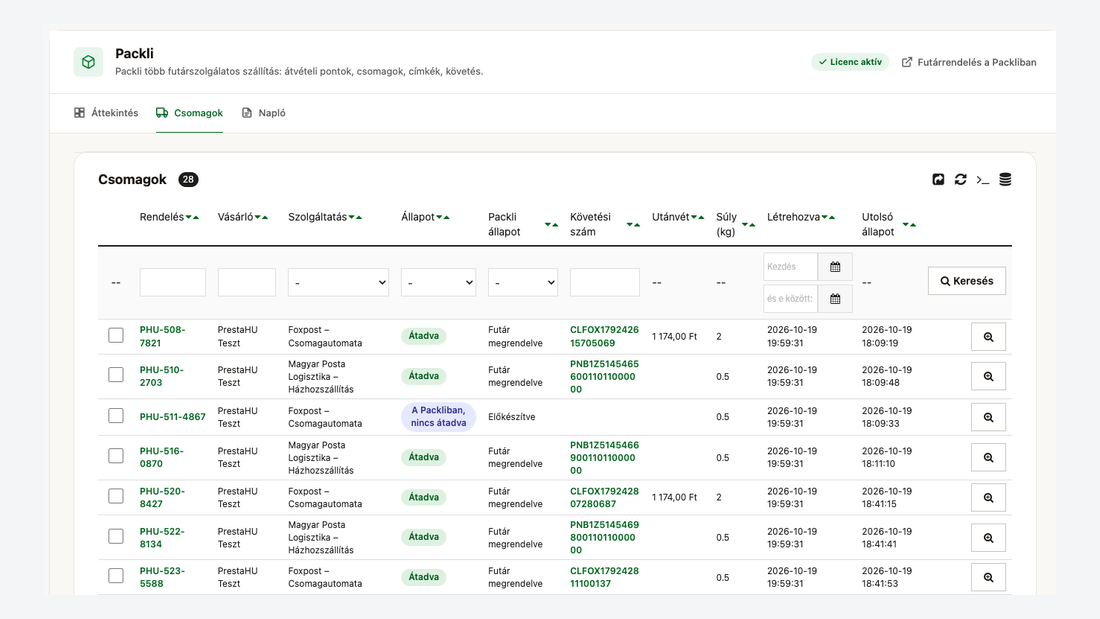Follow tracking number CLFOX179242615705069

604,336
